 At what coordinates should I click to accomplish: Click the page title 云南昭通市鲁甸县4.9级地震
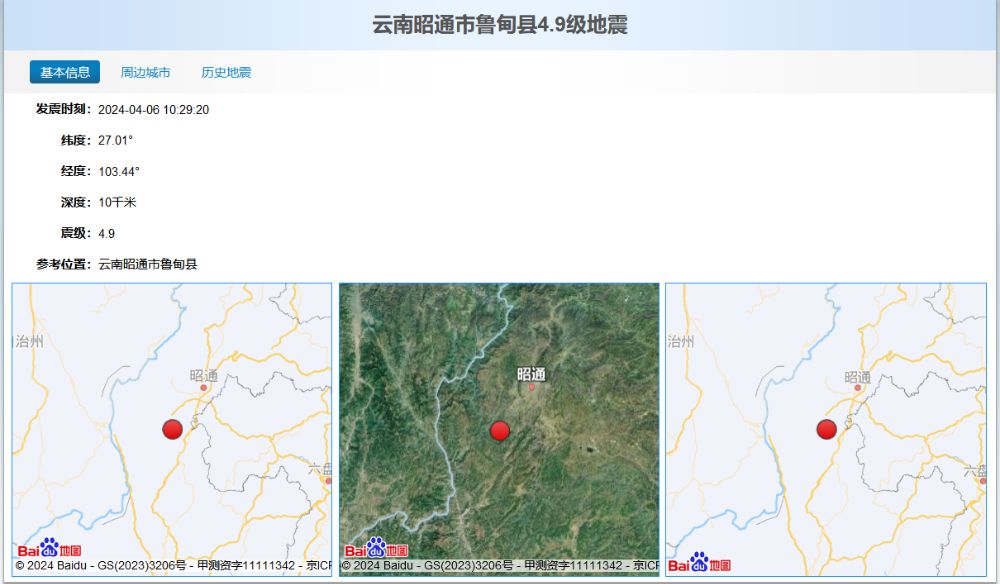(500, 25)
